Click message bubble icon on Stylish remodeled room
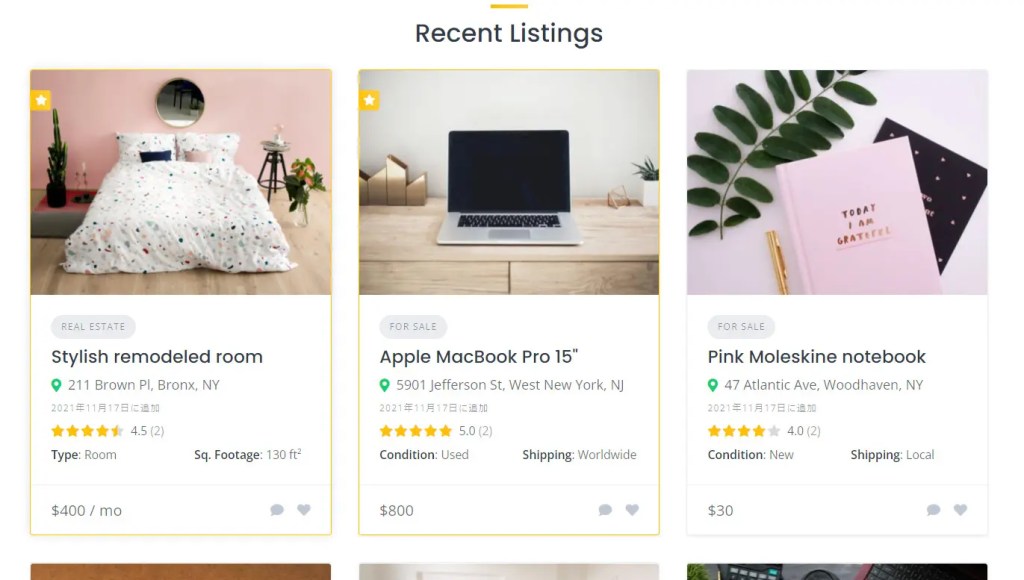 click(277, 509)
